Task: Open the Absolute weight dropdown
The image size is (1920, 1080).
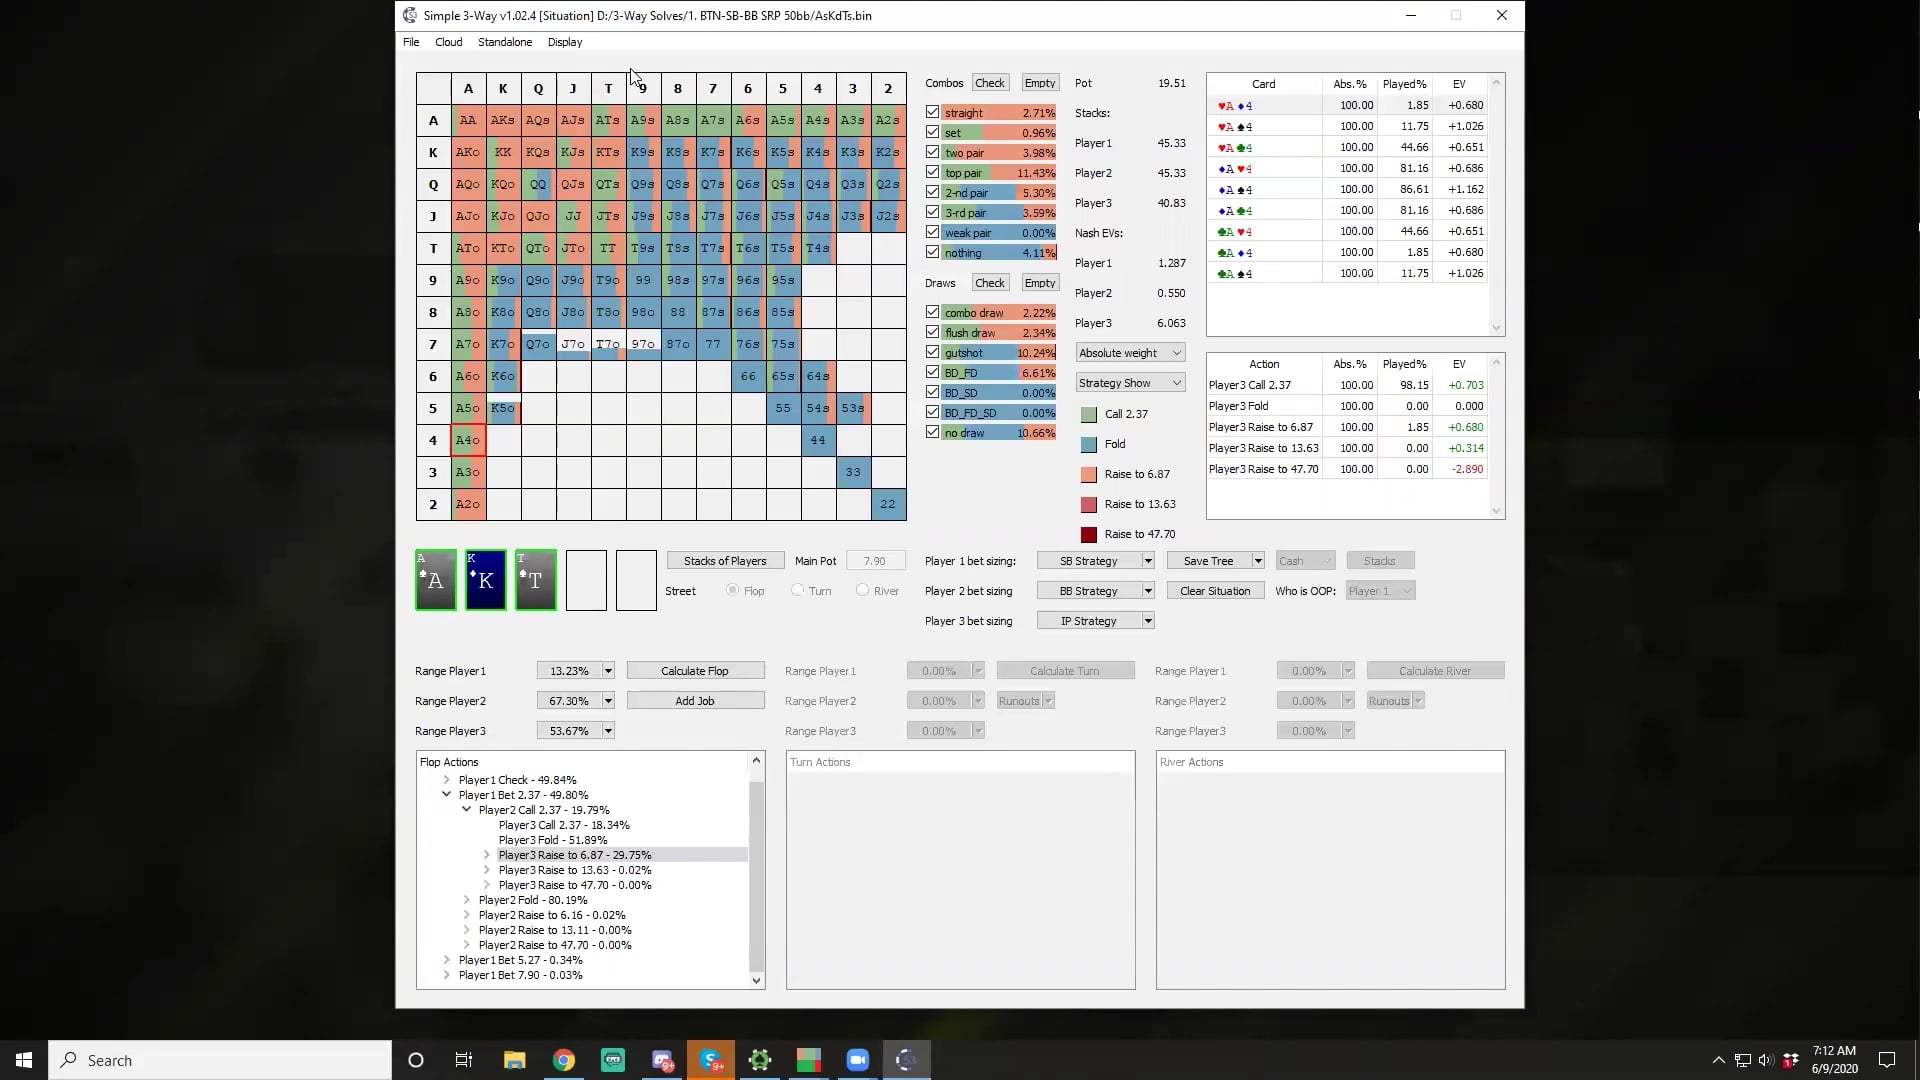Action: (1130, 353)
